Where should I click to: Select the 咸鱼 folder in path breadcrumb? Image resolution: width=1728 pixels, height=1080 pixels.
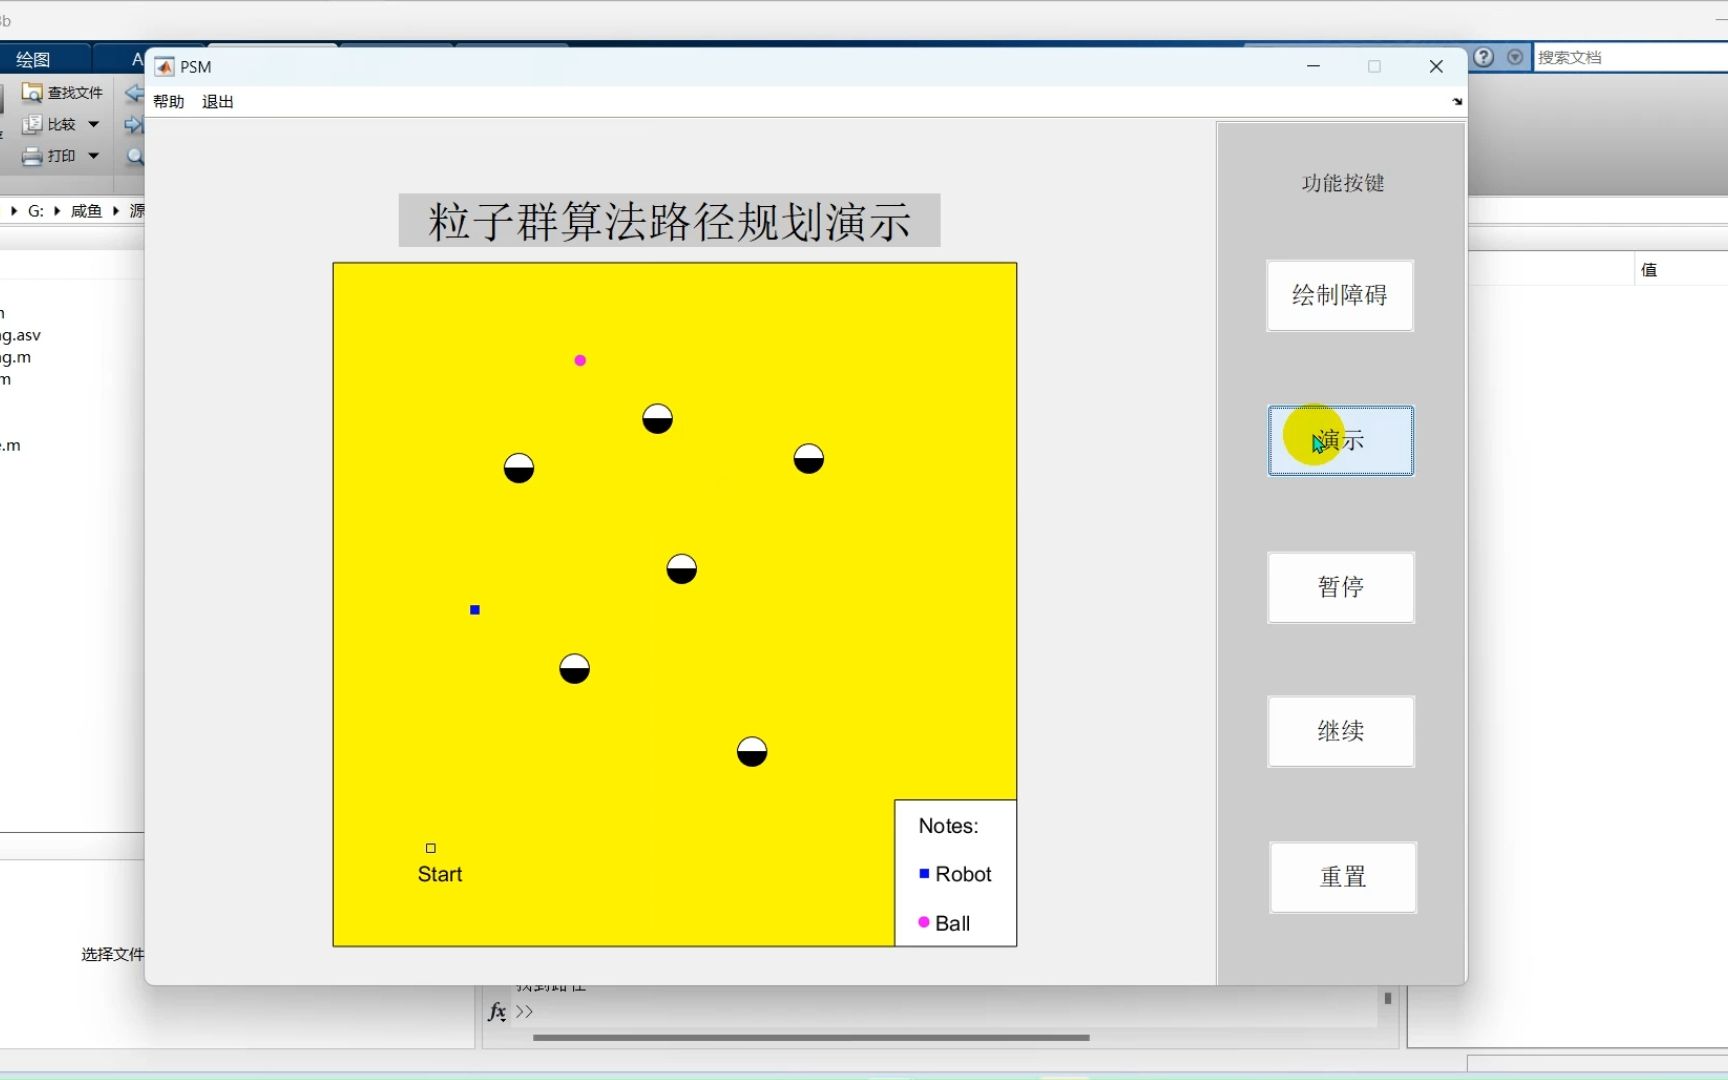pos(86,211)
